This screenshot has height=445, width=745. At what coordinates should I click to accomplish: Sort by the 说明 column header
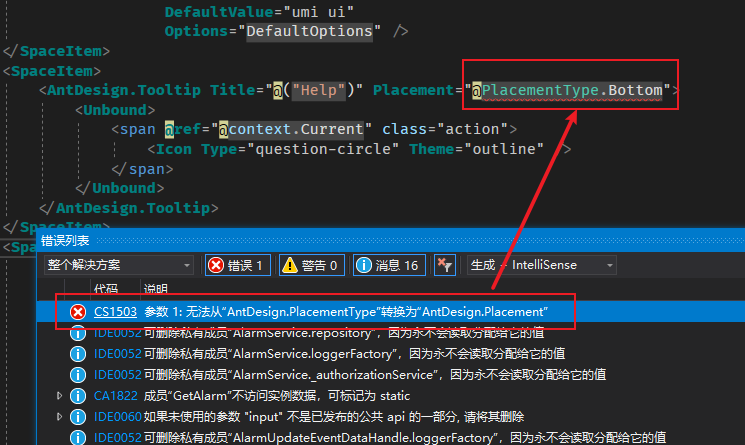pos(155,289)
